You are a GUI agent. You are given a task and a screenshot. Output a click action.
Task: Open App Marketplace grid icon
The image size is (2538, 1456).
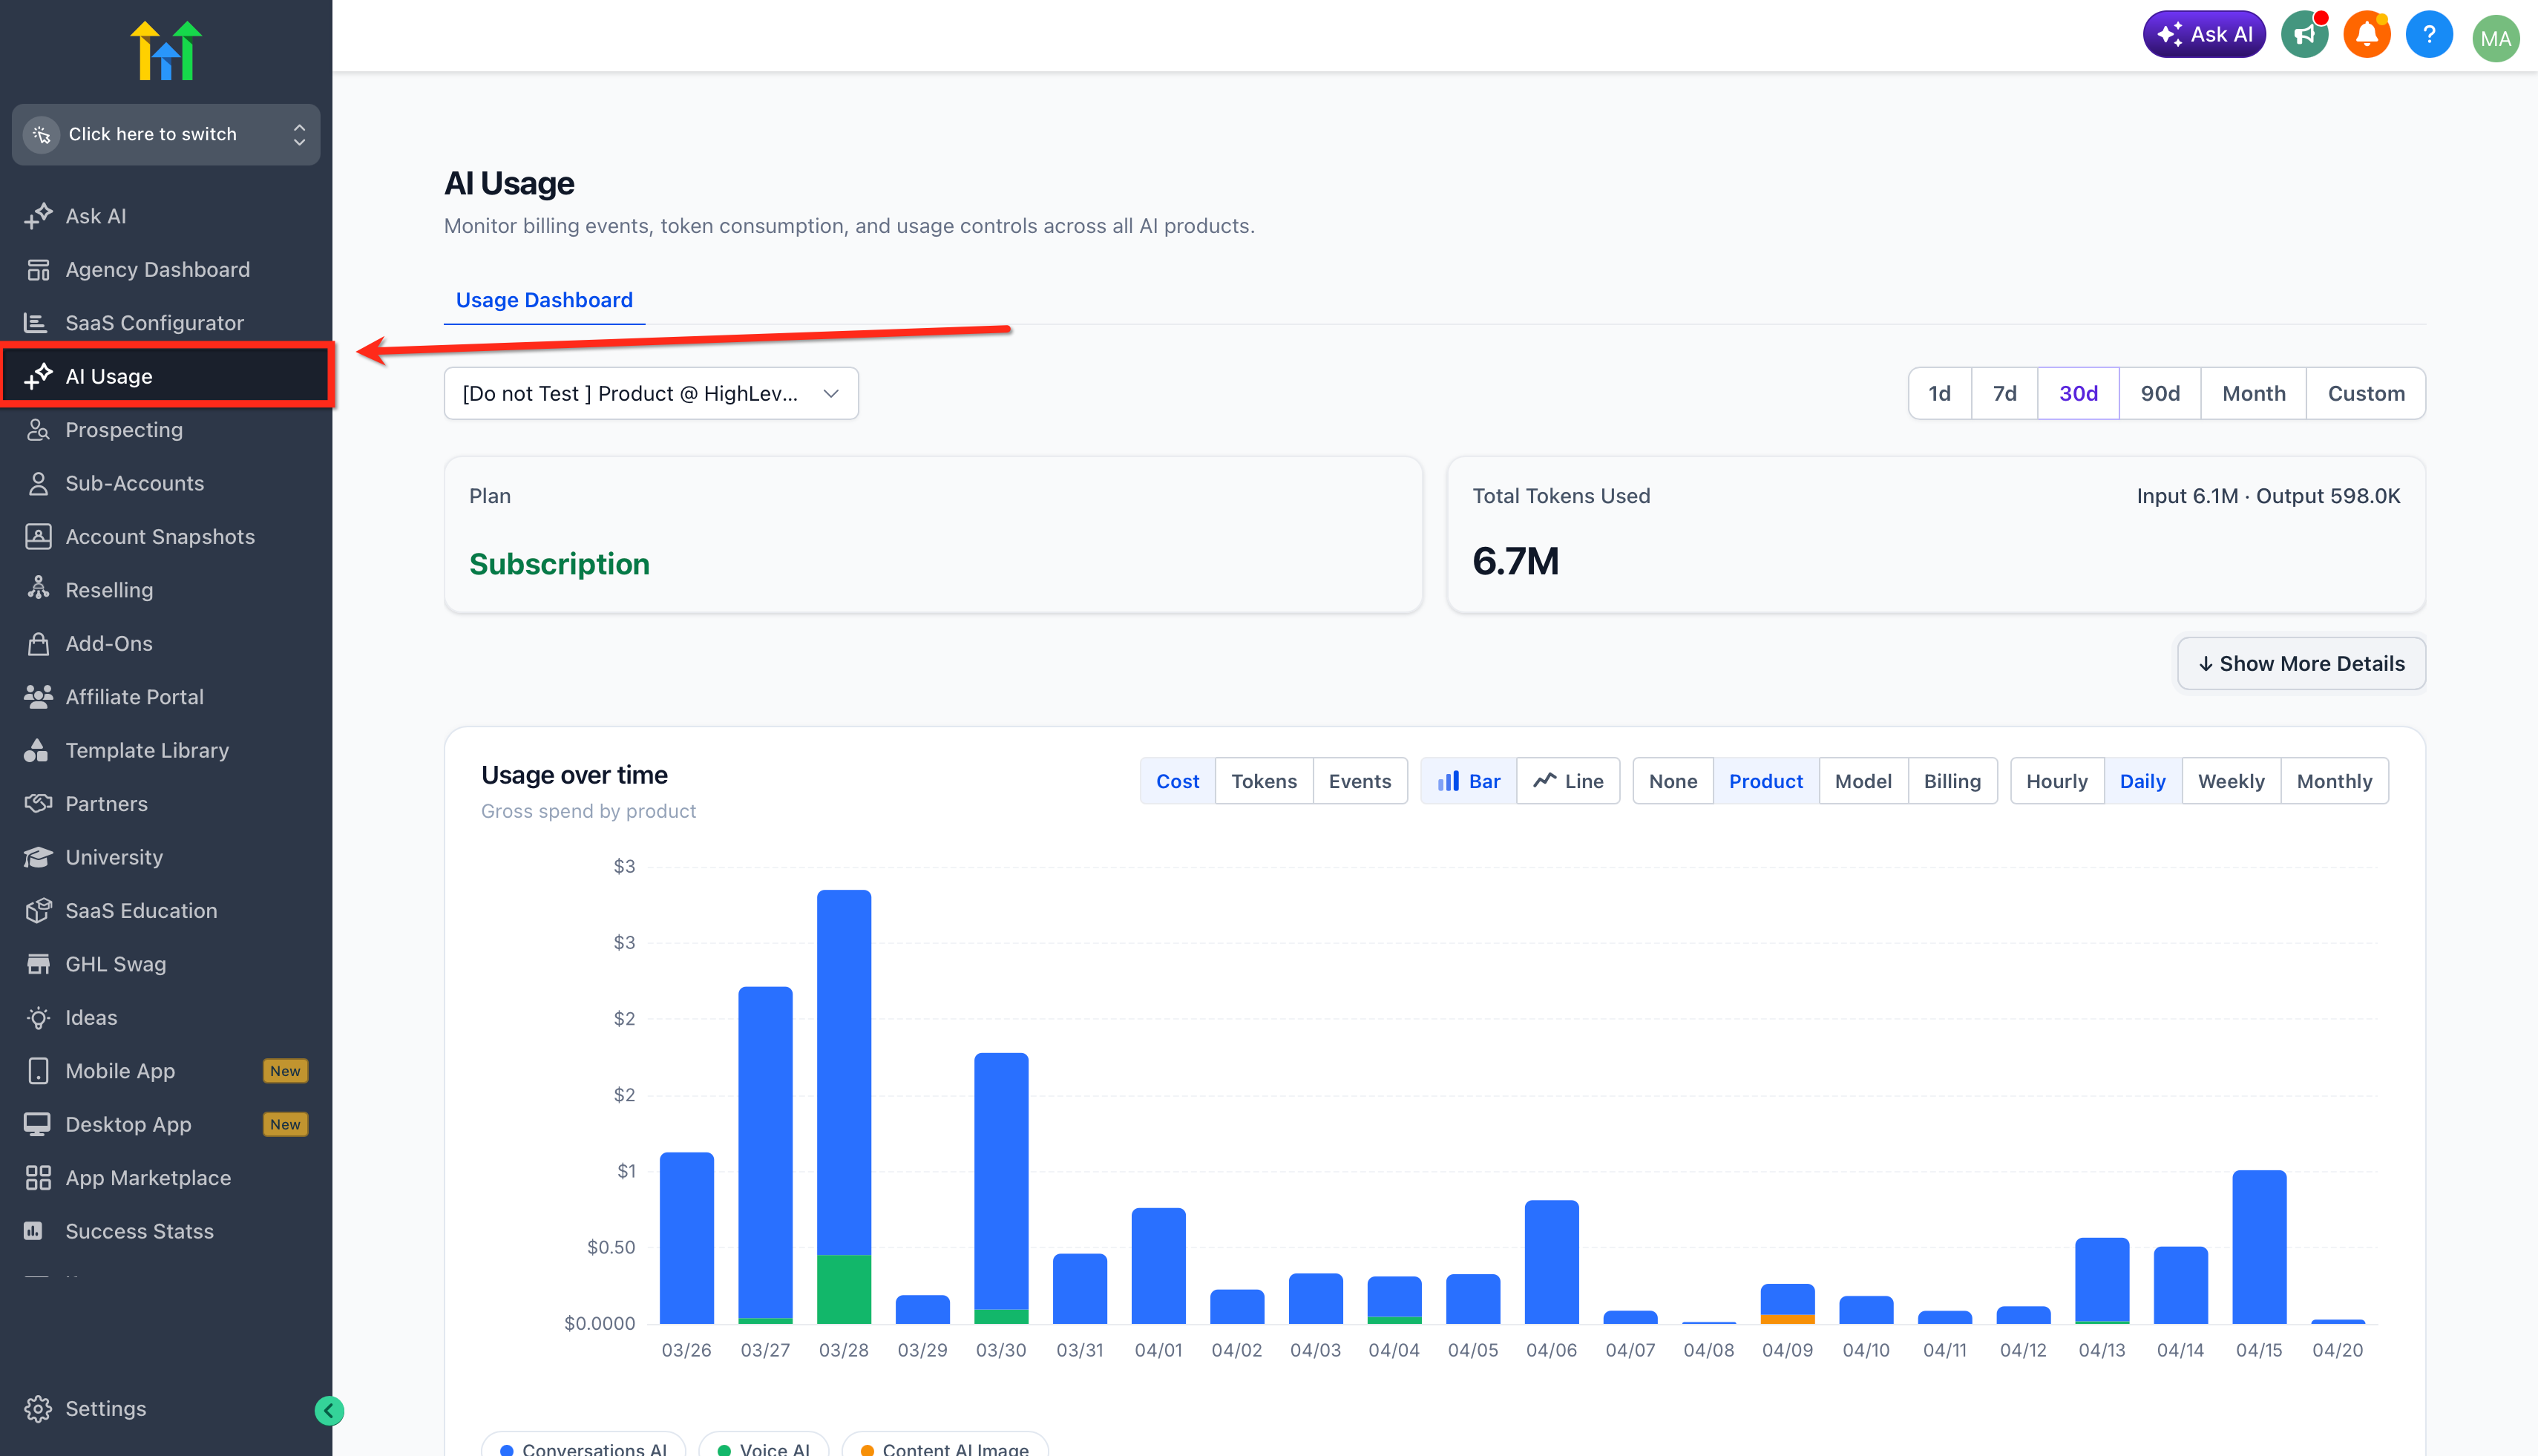tap(38, 1178)
